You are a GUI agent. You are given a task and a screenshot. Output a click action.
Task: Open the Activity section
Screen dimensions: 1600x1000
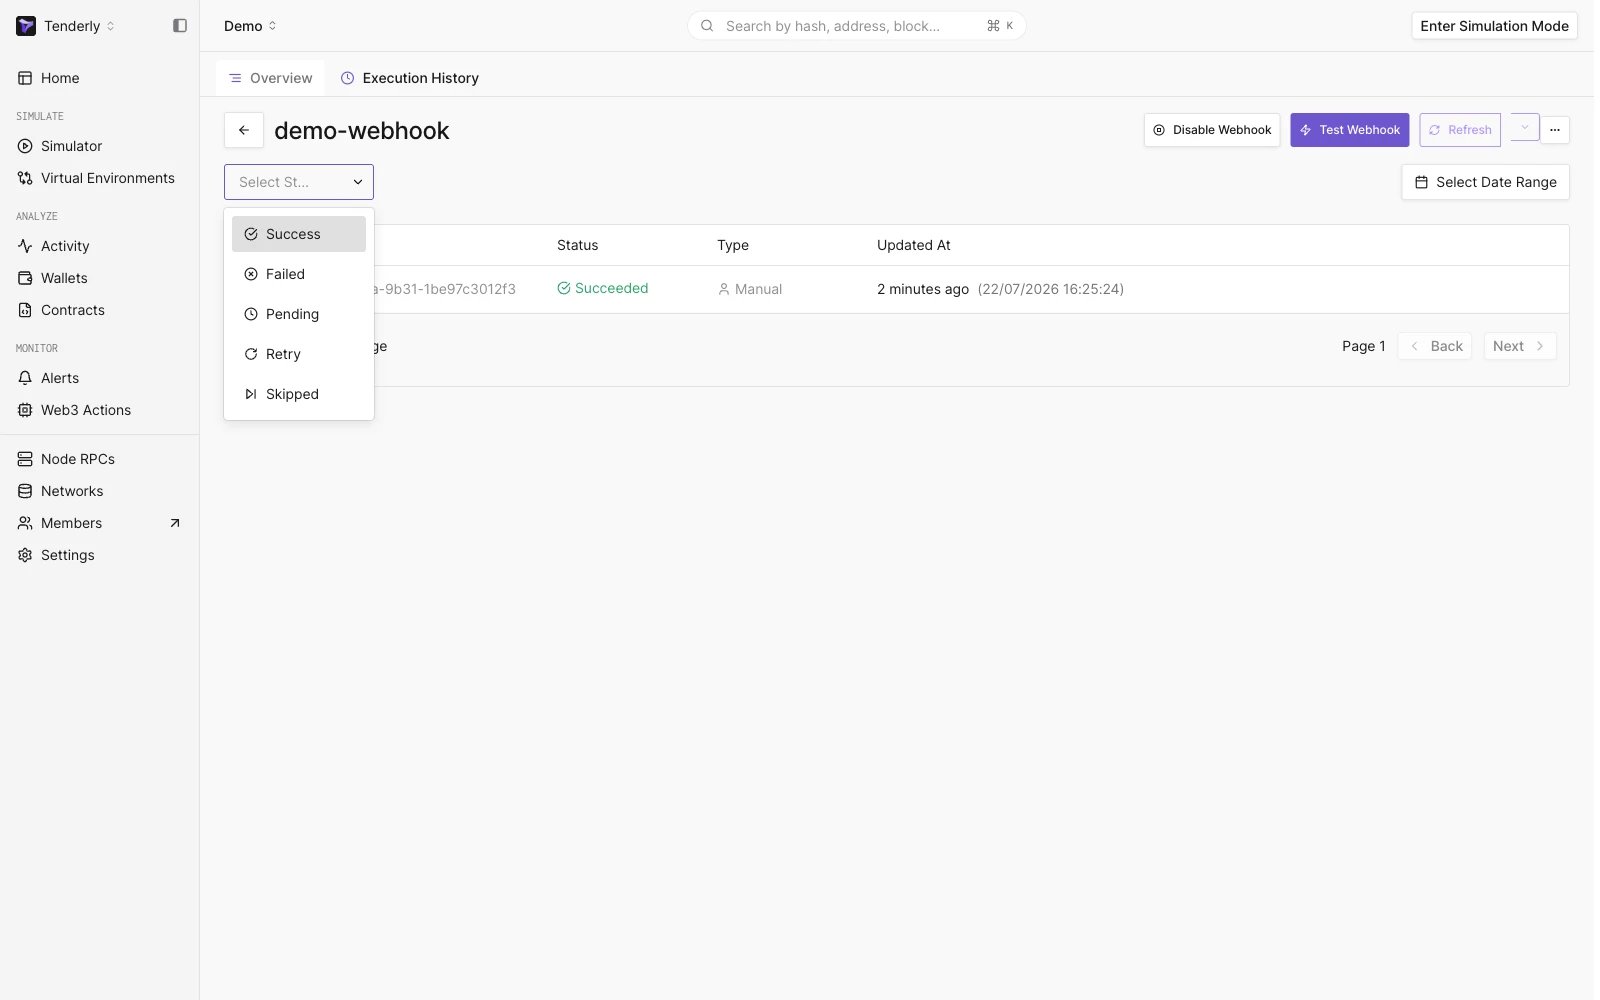point(65,246)
